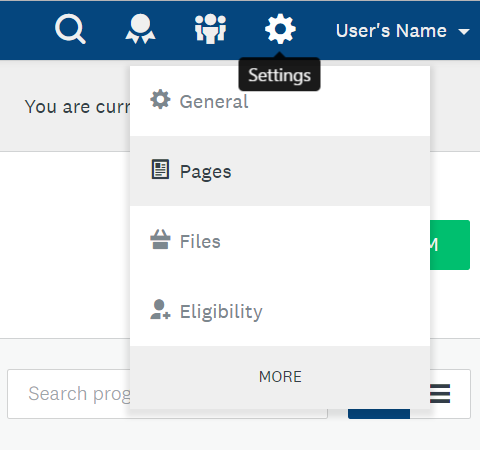Viewport: 480px width, 450px height.
Task: Click the small gear icon beside General
Action: 160,99
